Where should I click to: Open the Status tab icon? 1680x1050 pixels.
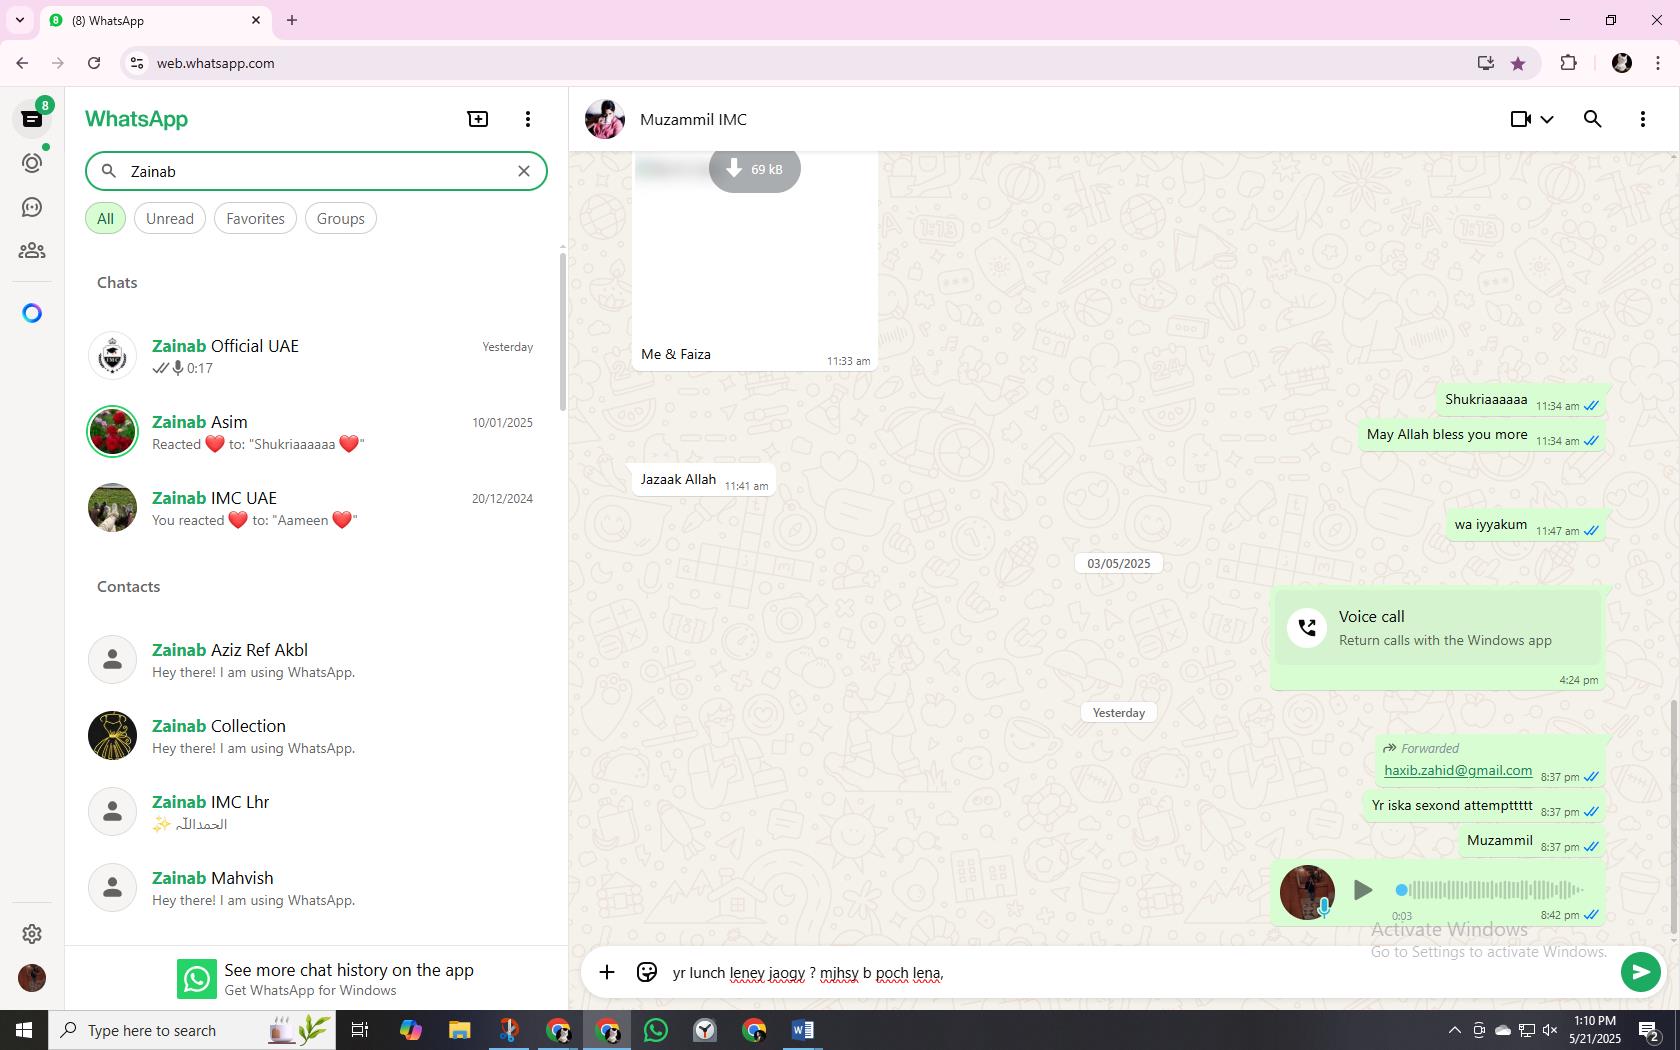click(x=32, y=163)
